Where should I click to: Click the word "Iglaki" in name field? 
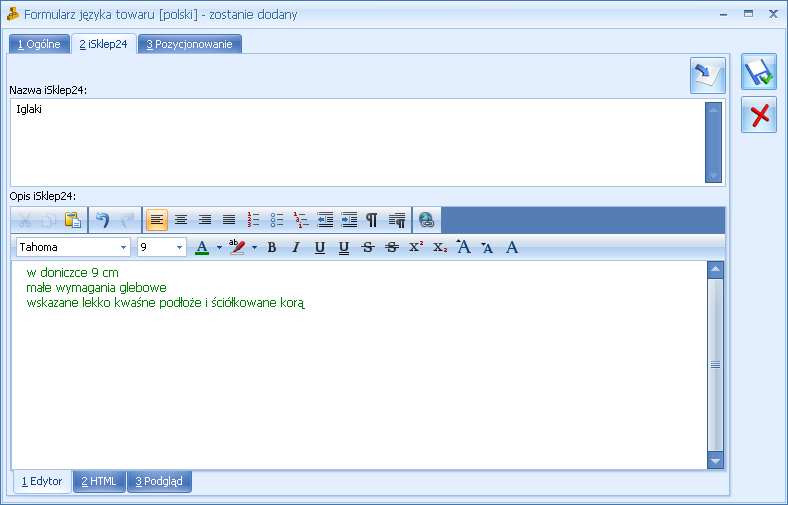29,109
